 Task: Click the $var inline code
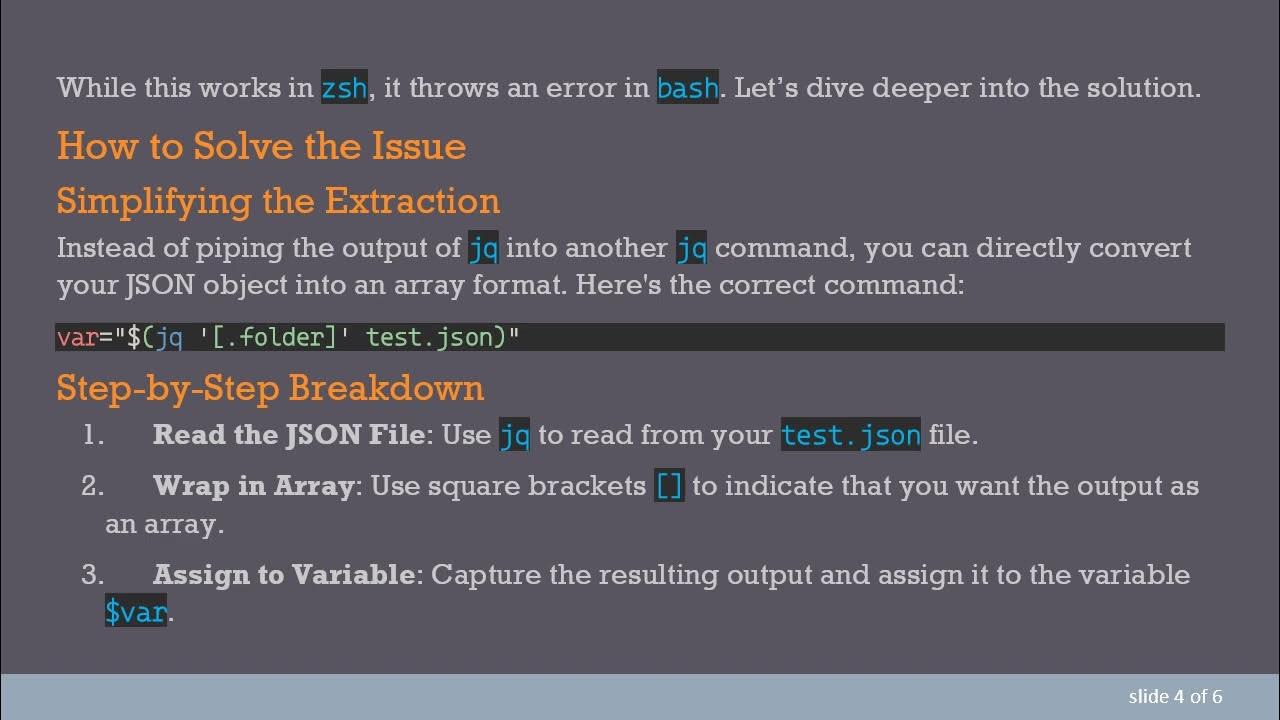[x=136, y=611]
